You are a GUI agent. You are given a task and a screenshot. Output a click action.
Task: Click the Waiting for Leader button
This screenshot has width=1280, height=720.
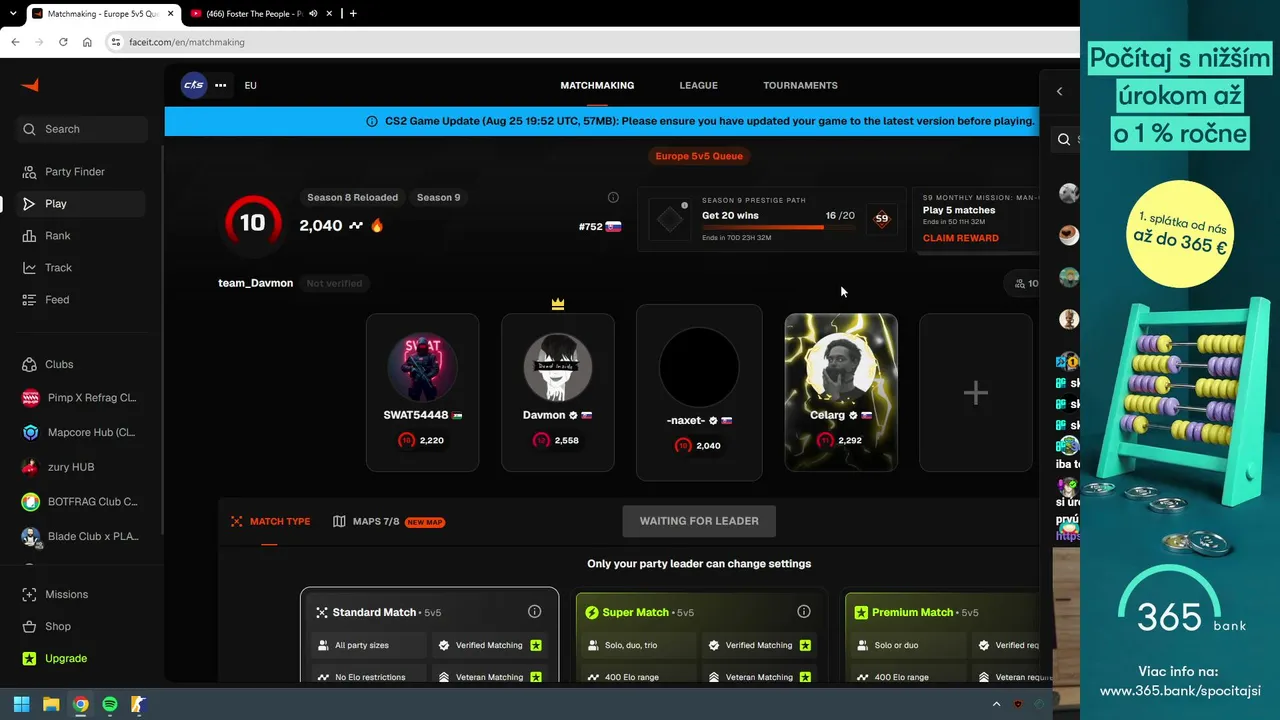point(699,521)
